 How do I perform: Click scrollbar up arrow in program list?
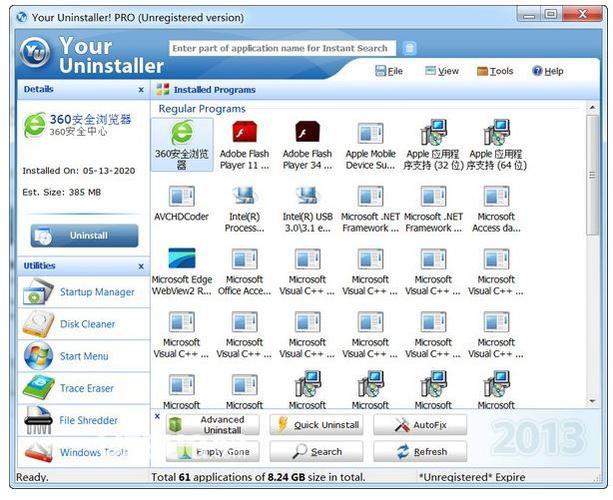592,108
